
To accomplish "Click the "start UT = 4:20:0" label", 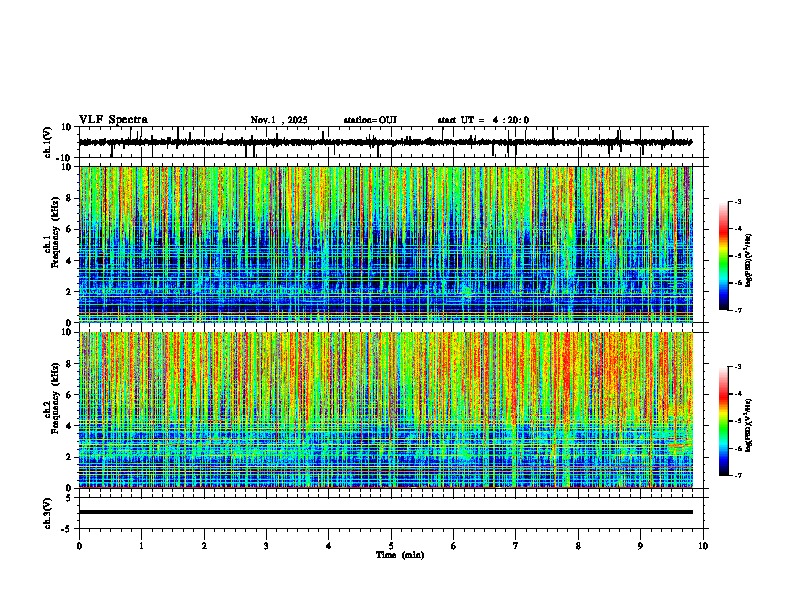I will [483, 120].
